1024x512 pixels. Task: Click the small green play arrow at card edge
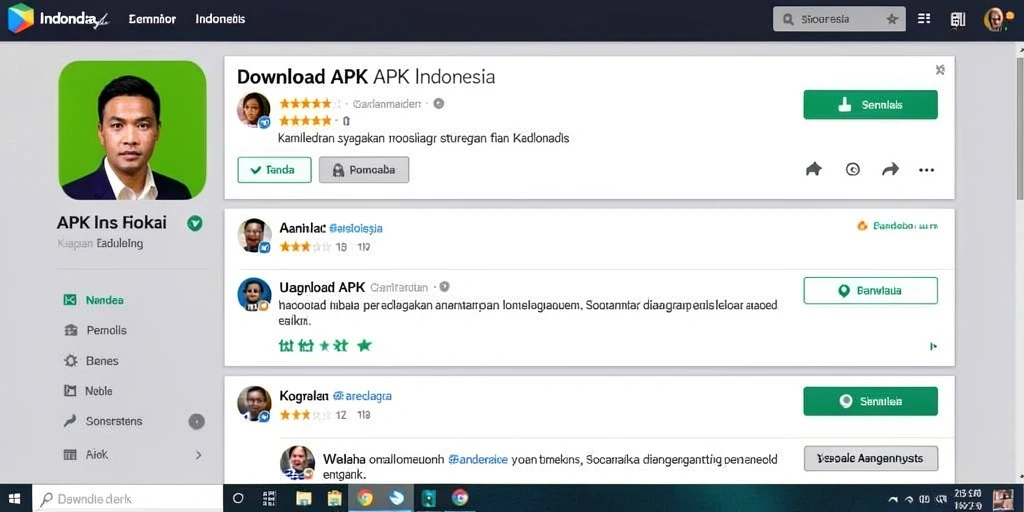pos(933,346)
